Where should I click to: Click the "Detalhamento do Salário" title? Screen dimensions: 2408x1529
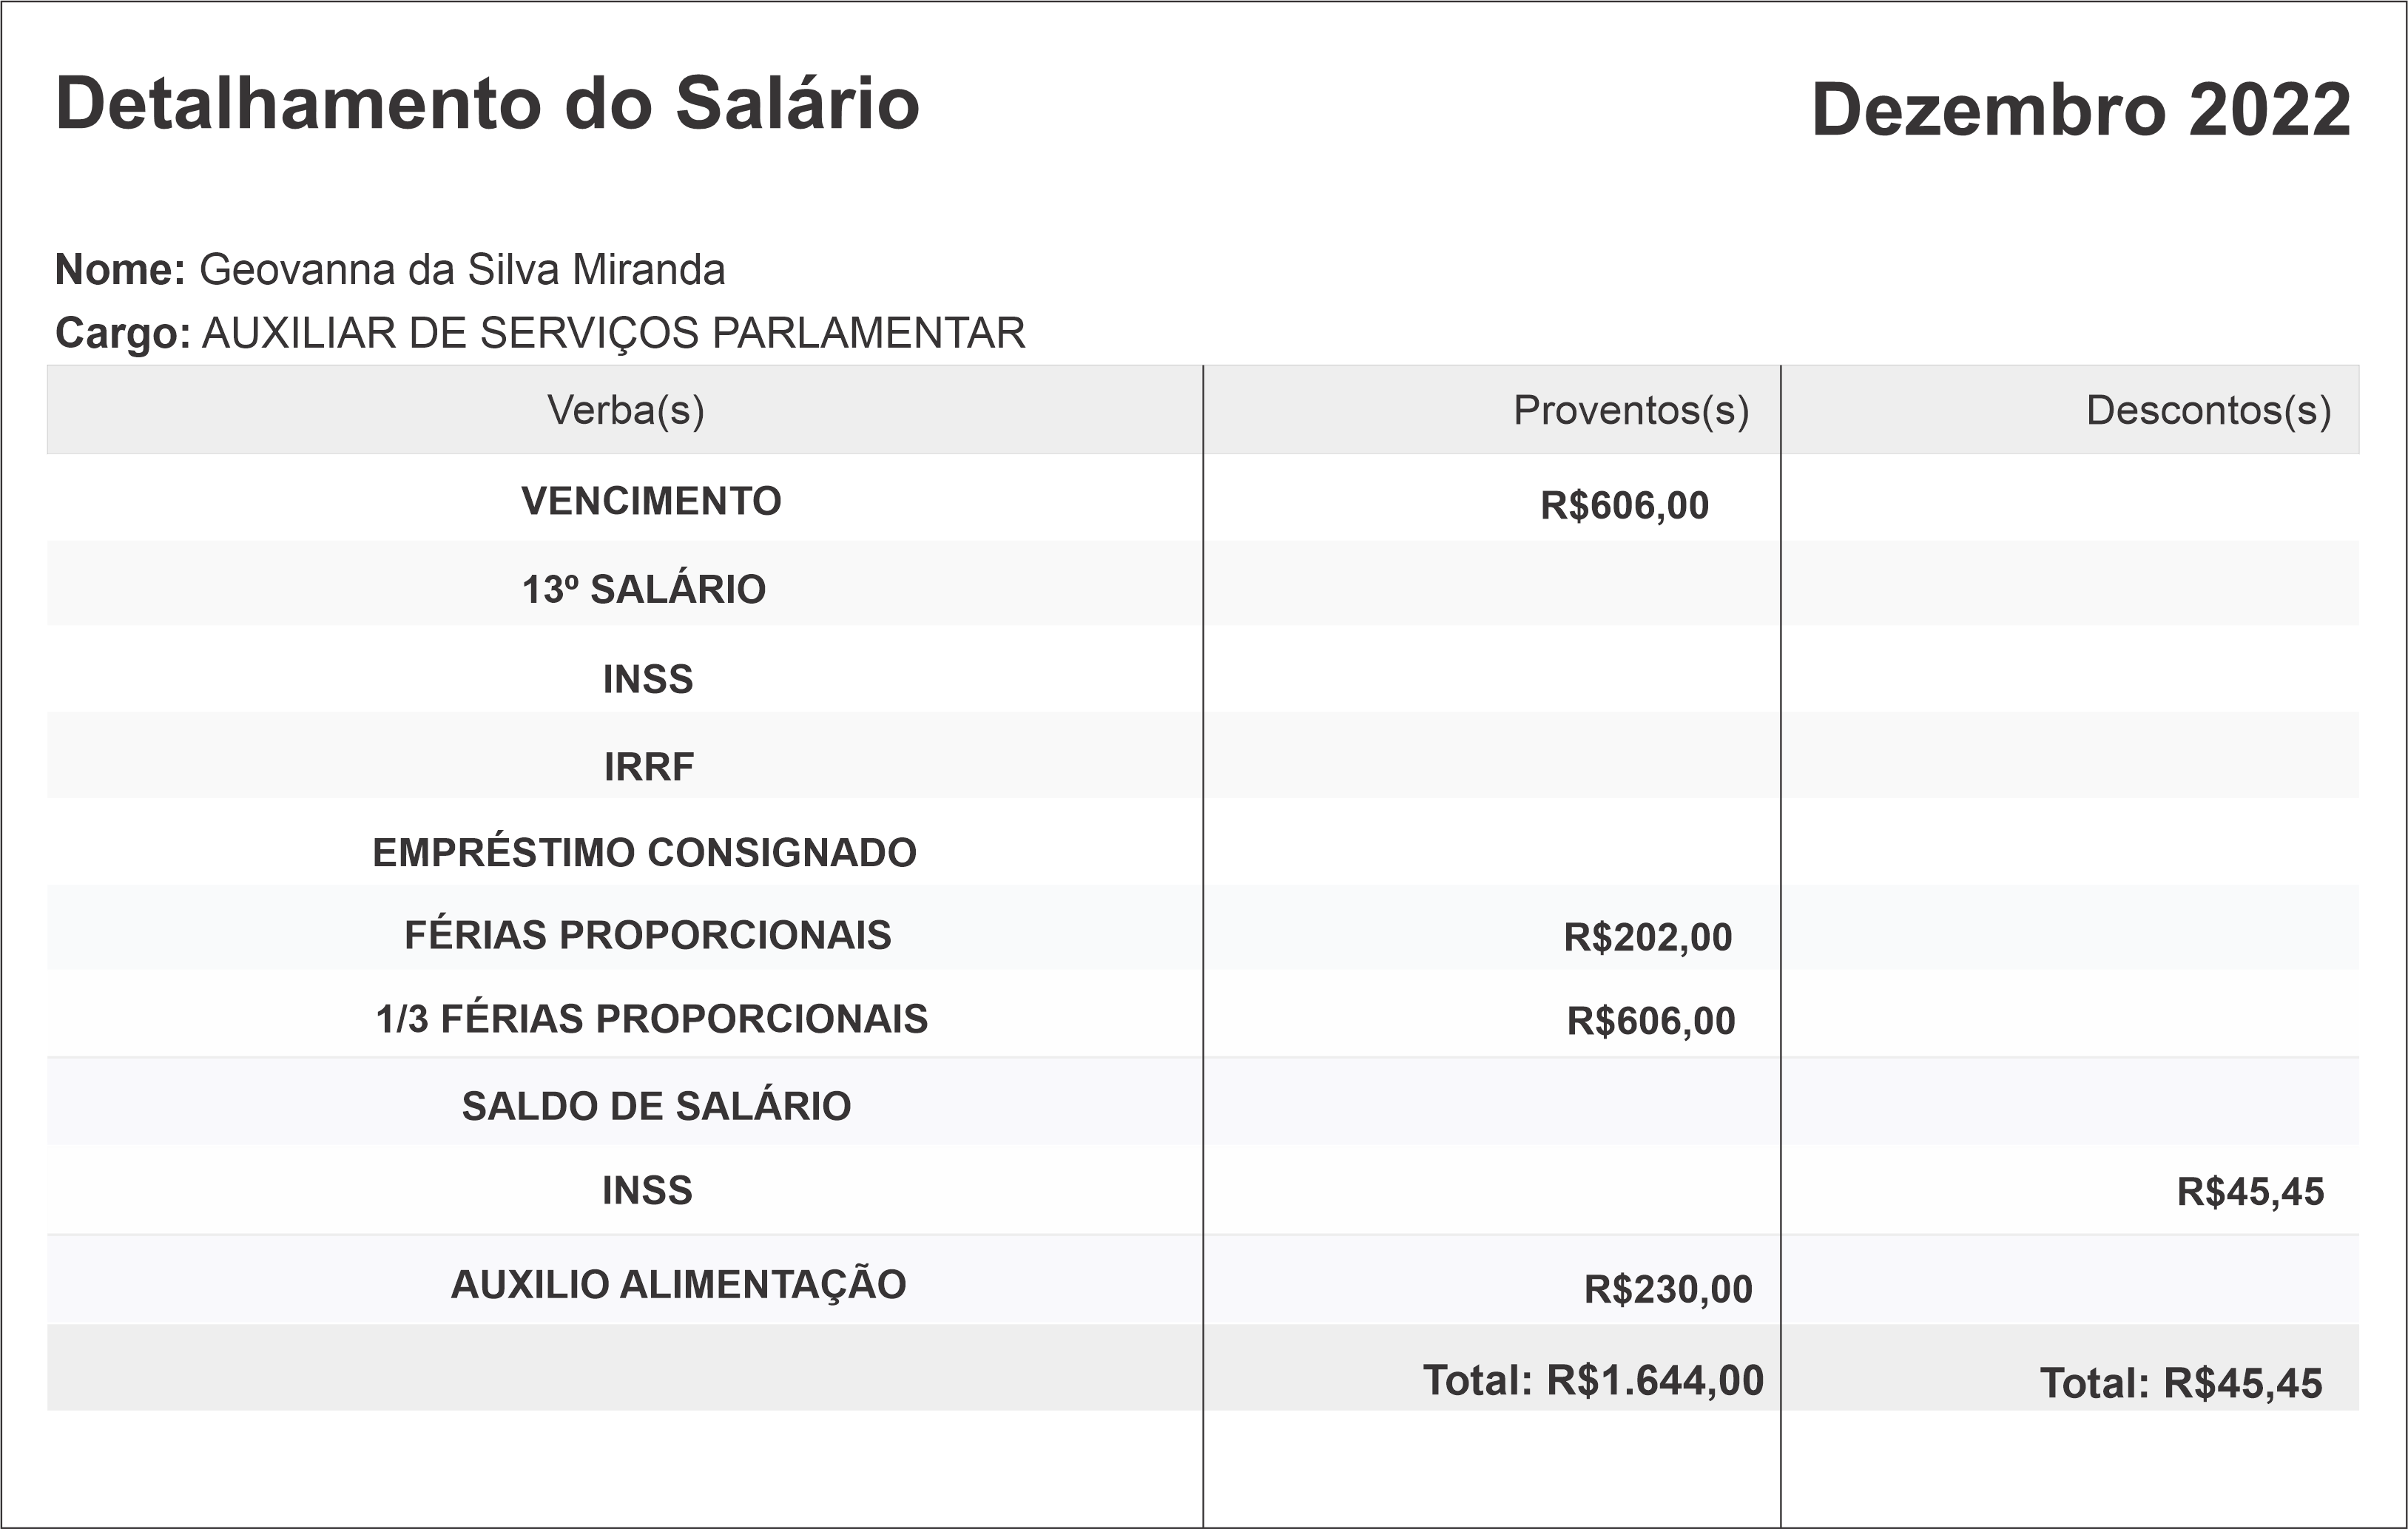pos(487,103)
